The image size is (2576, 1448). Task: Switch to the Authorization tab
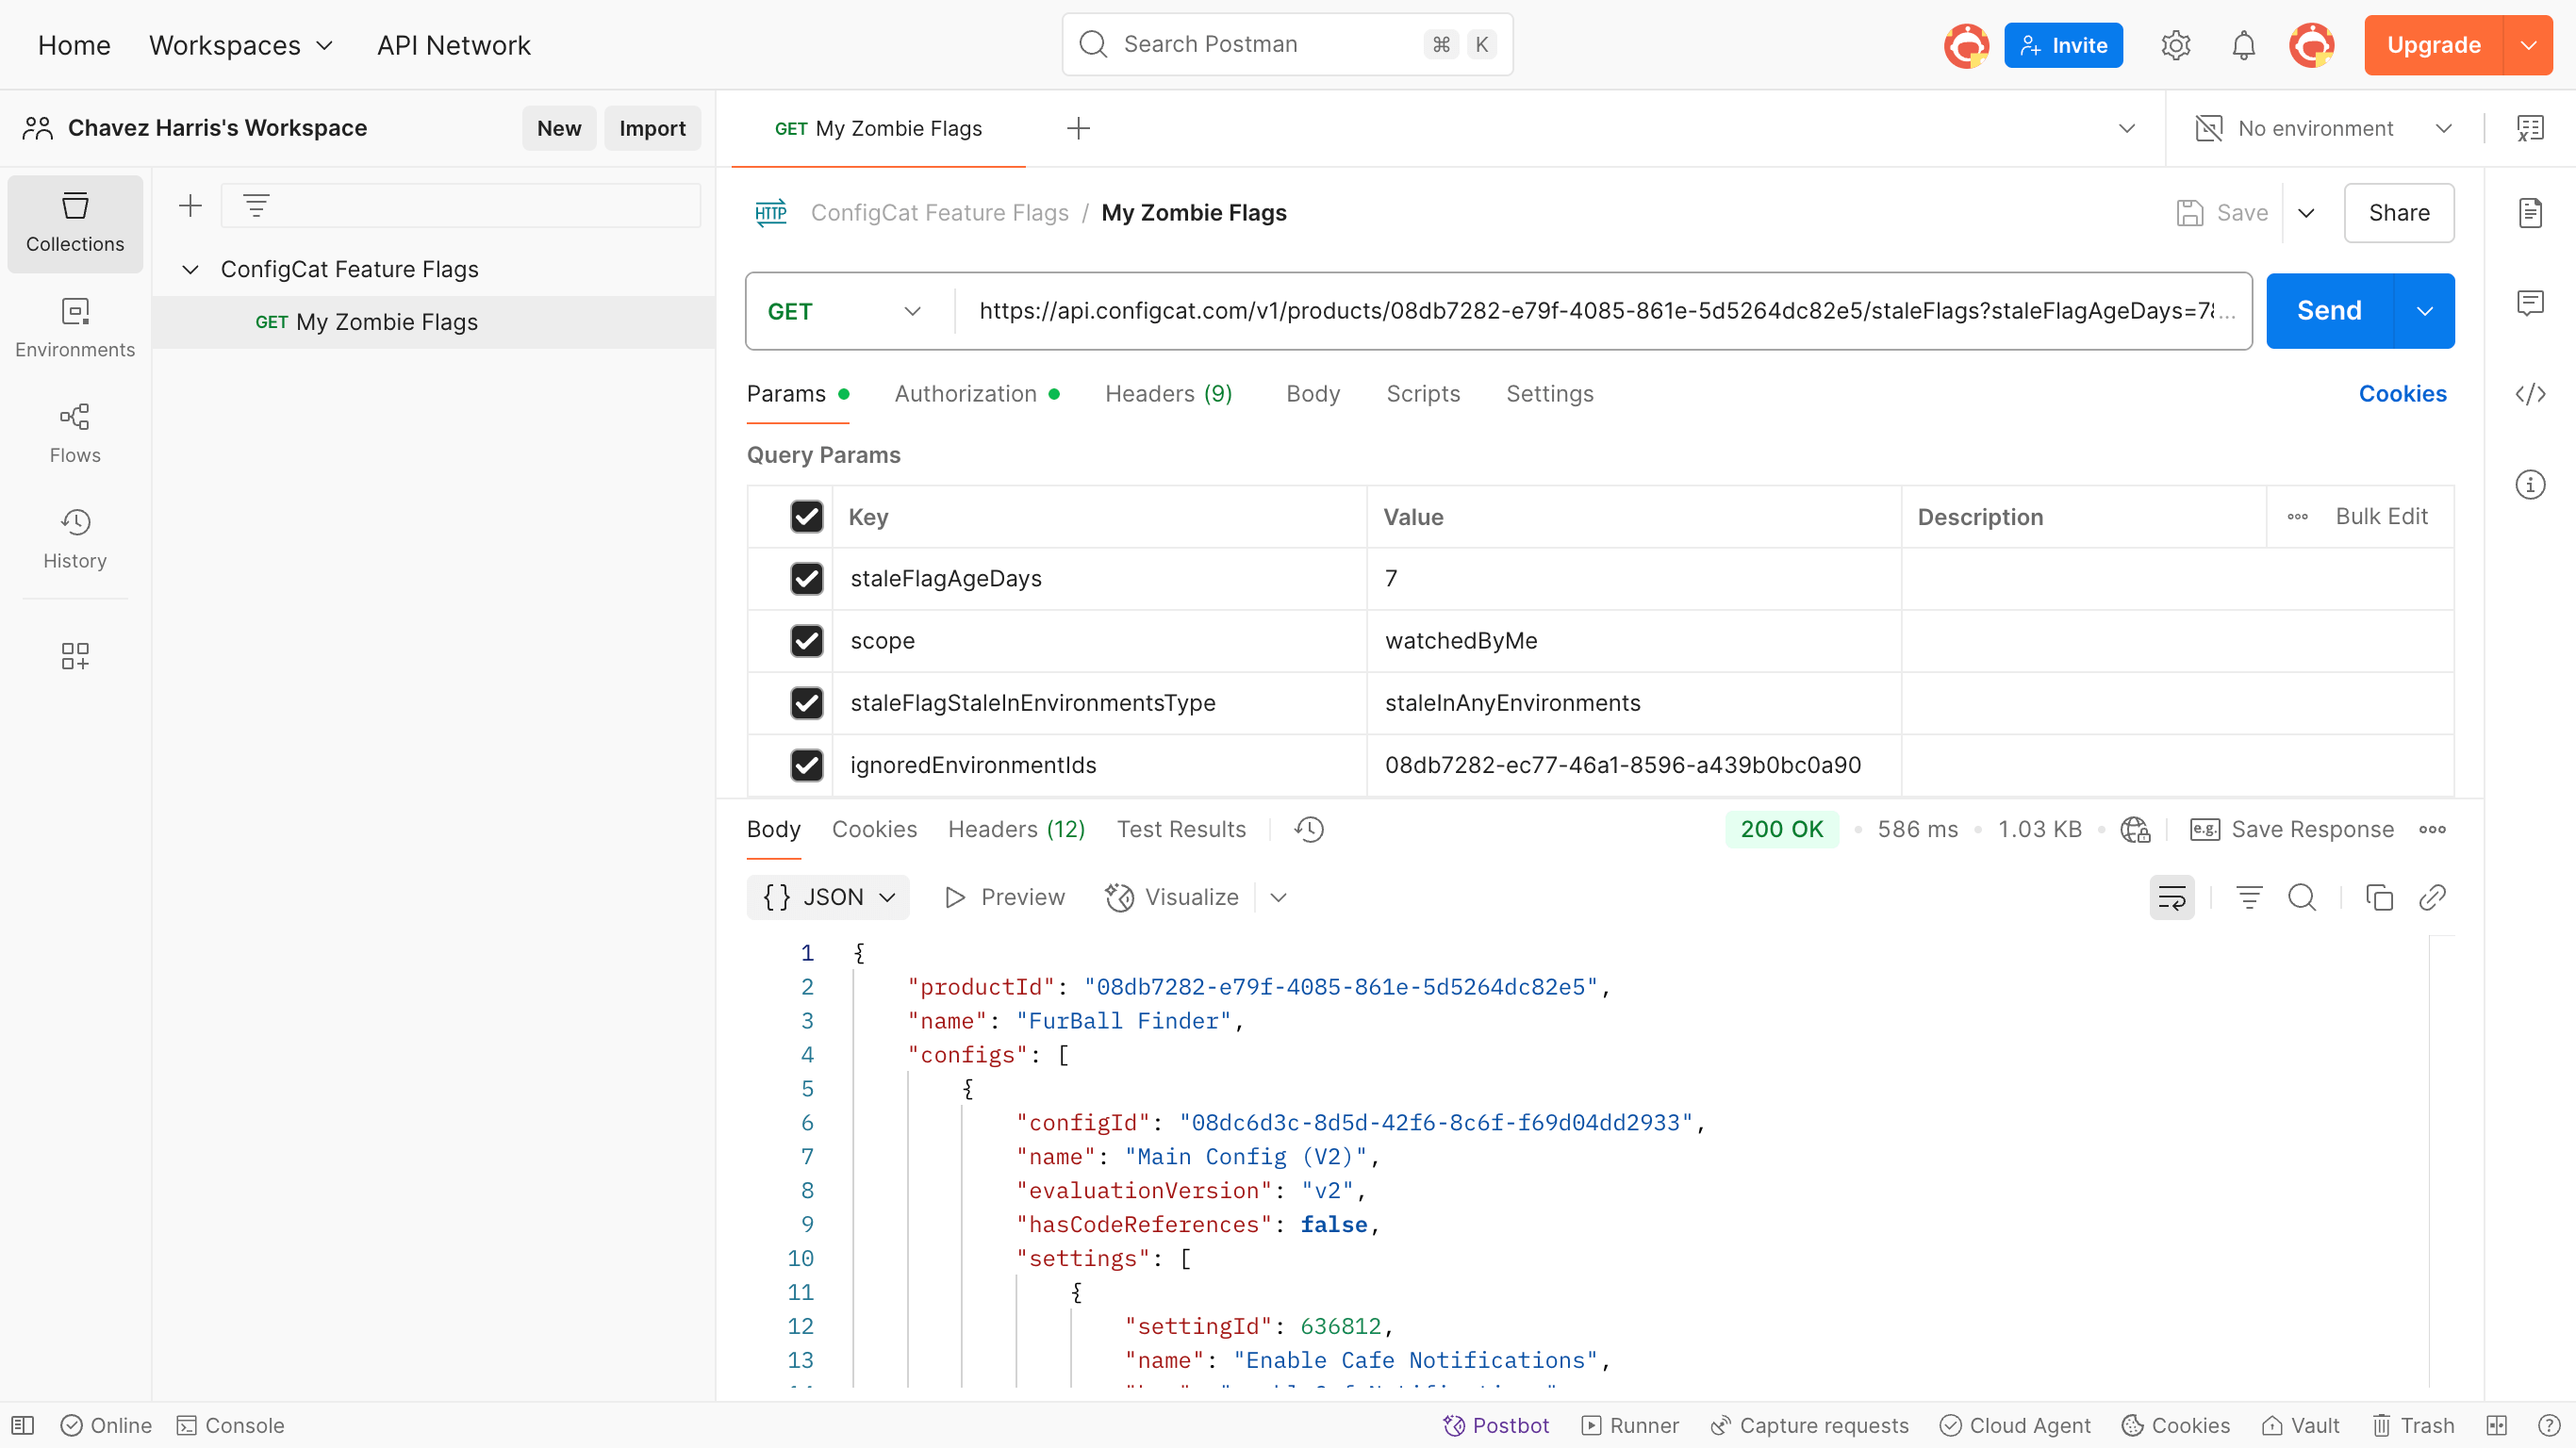(964, 394)
